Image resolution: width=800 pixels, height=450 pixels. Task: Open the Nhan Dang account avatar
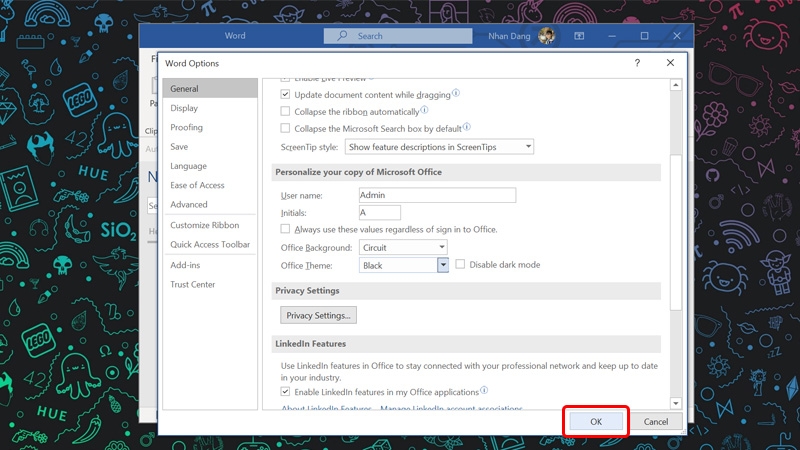[x=546, y=36]
